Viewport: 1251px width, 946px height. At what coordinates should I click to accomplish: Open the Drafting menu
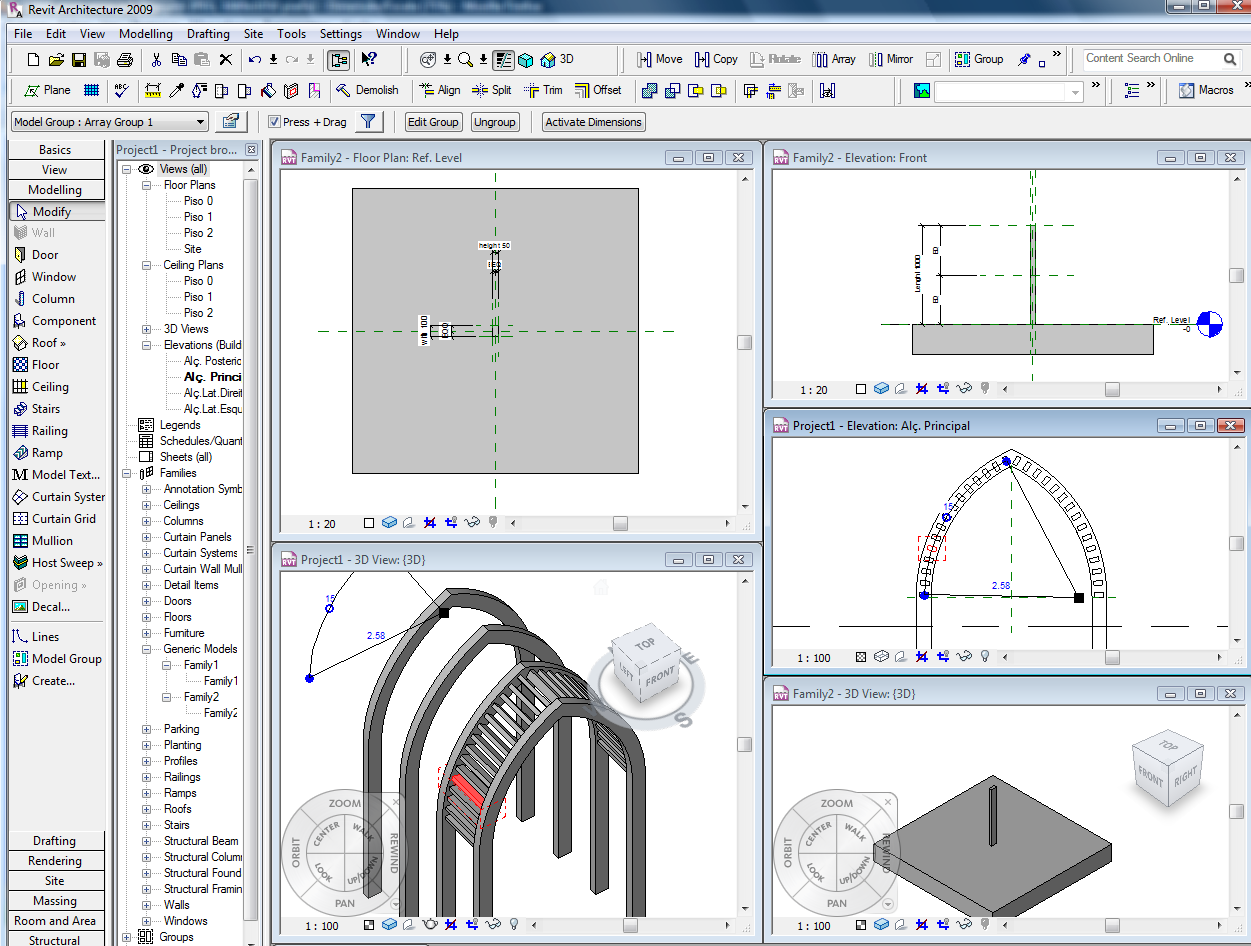tap(208, 33)
